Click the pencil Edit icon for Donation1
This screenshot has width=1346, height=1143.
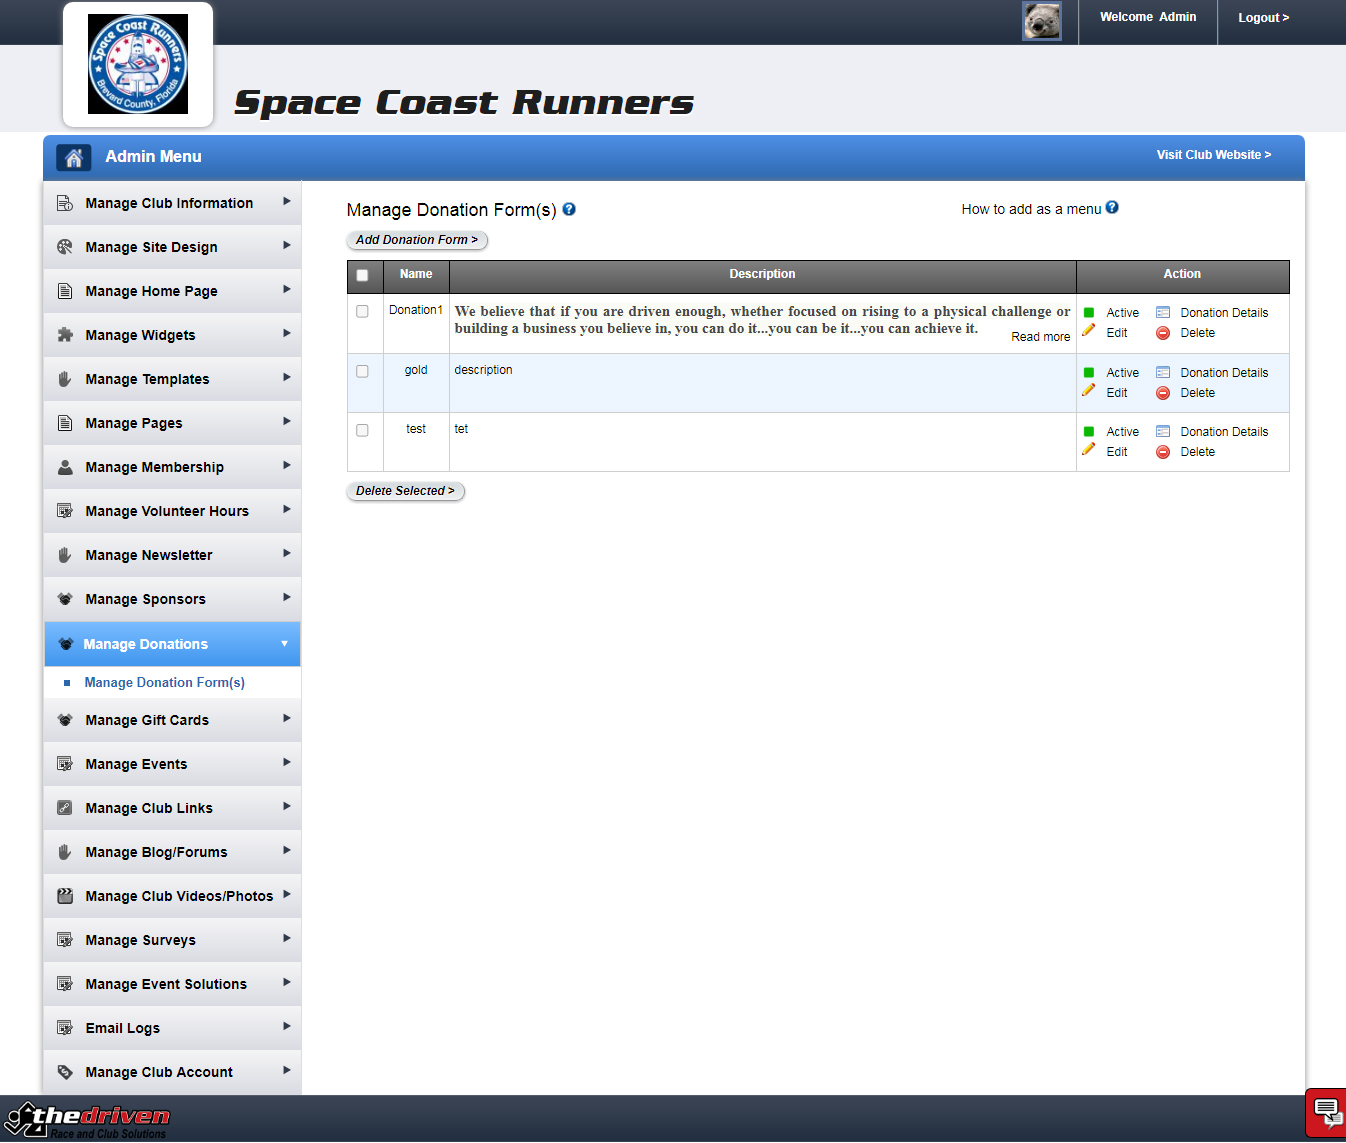pos(1089,331)
